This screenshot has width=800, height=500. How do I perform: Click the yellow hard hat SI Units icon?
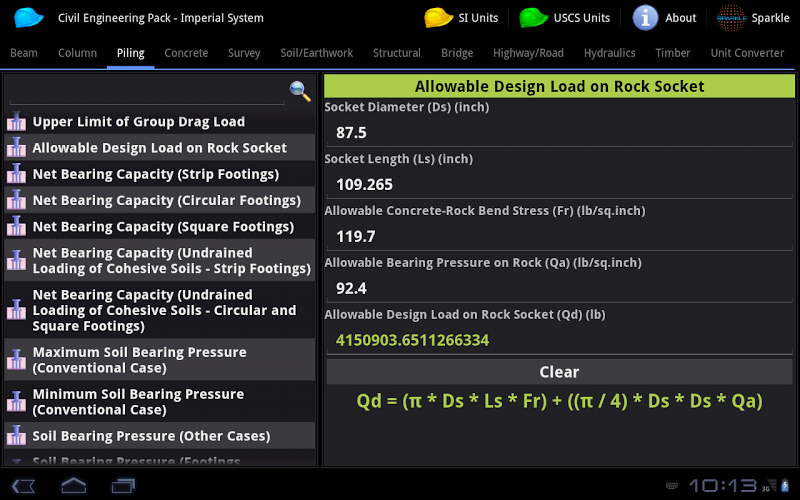(438, 17)
